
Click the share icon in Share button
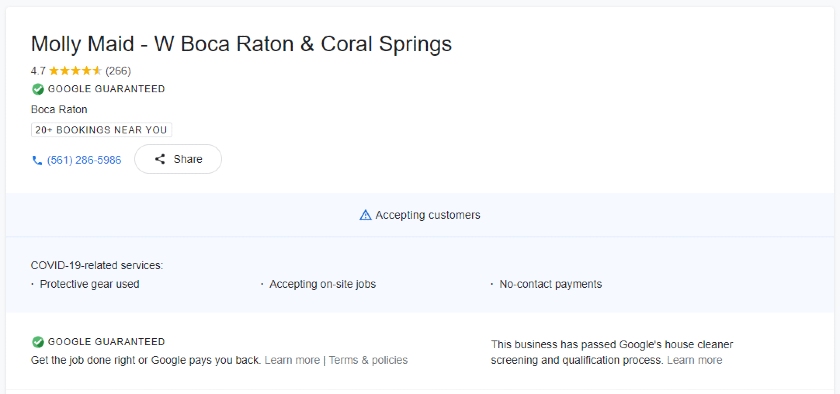[x=160, y=159]
